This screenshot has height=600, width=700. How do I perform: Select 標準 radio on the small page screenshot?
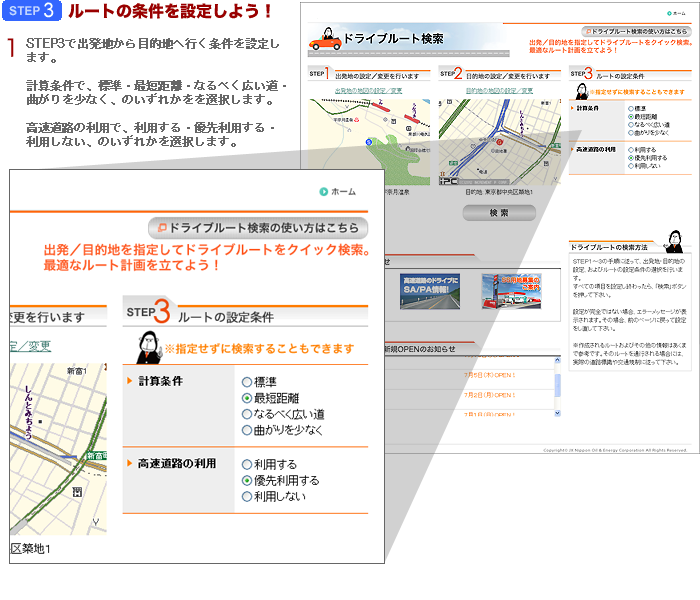point(631,108)
